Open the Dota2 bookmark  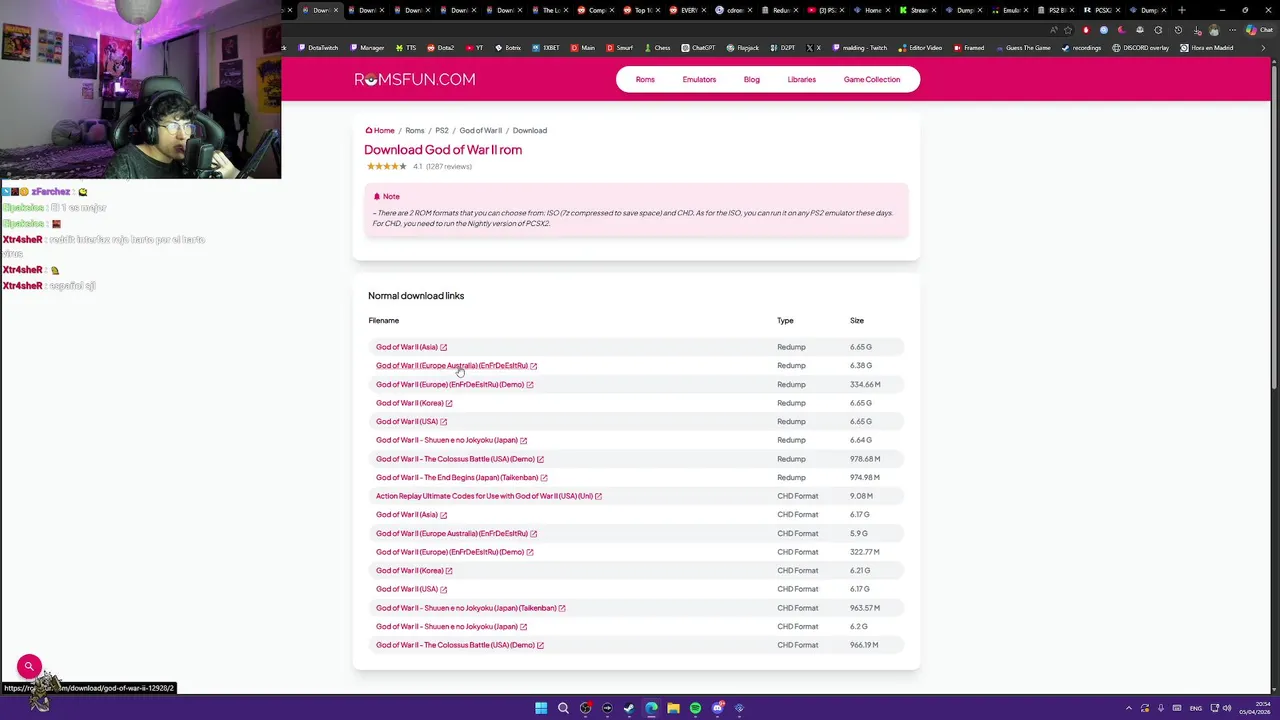(441, 48)
